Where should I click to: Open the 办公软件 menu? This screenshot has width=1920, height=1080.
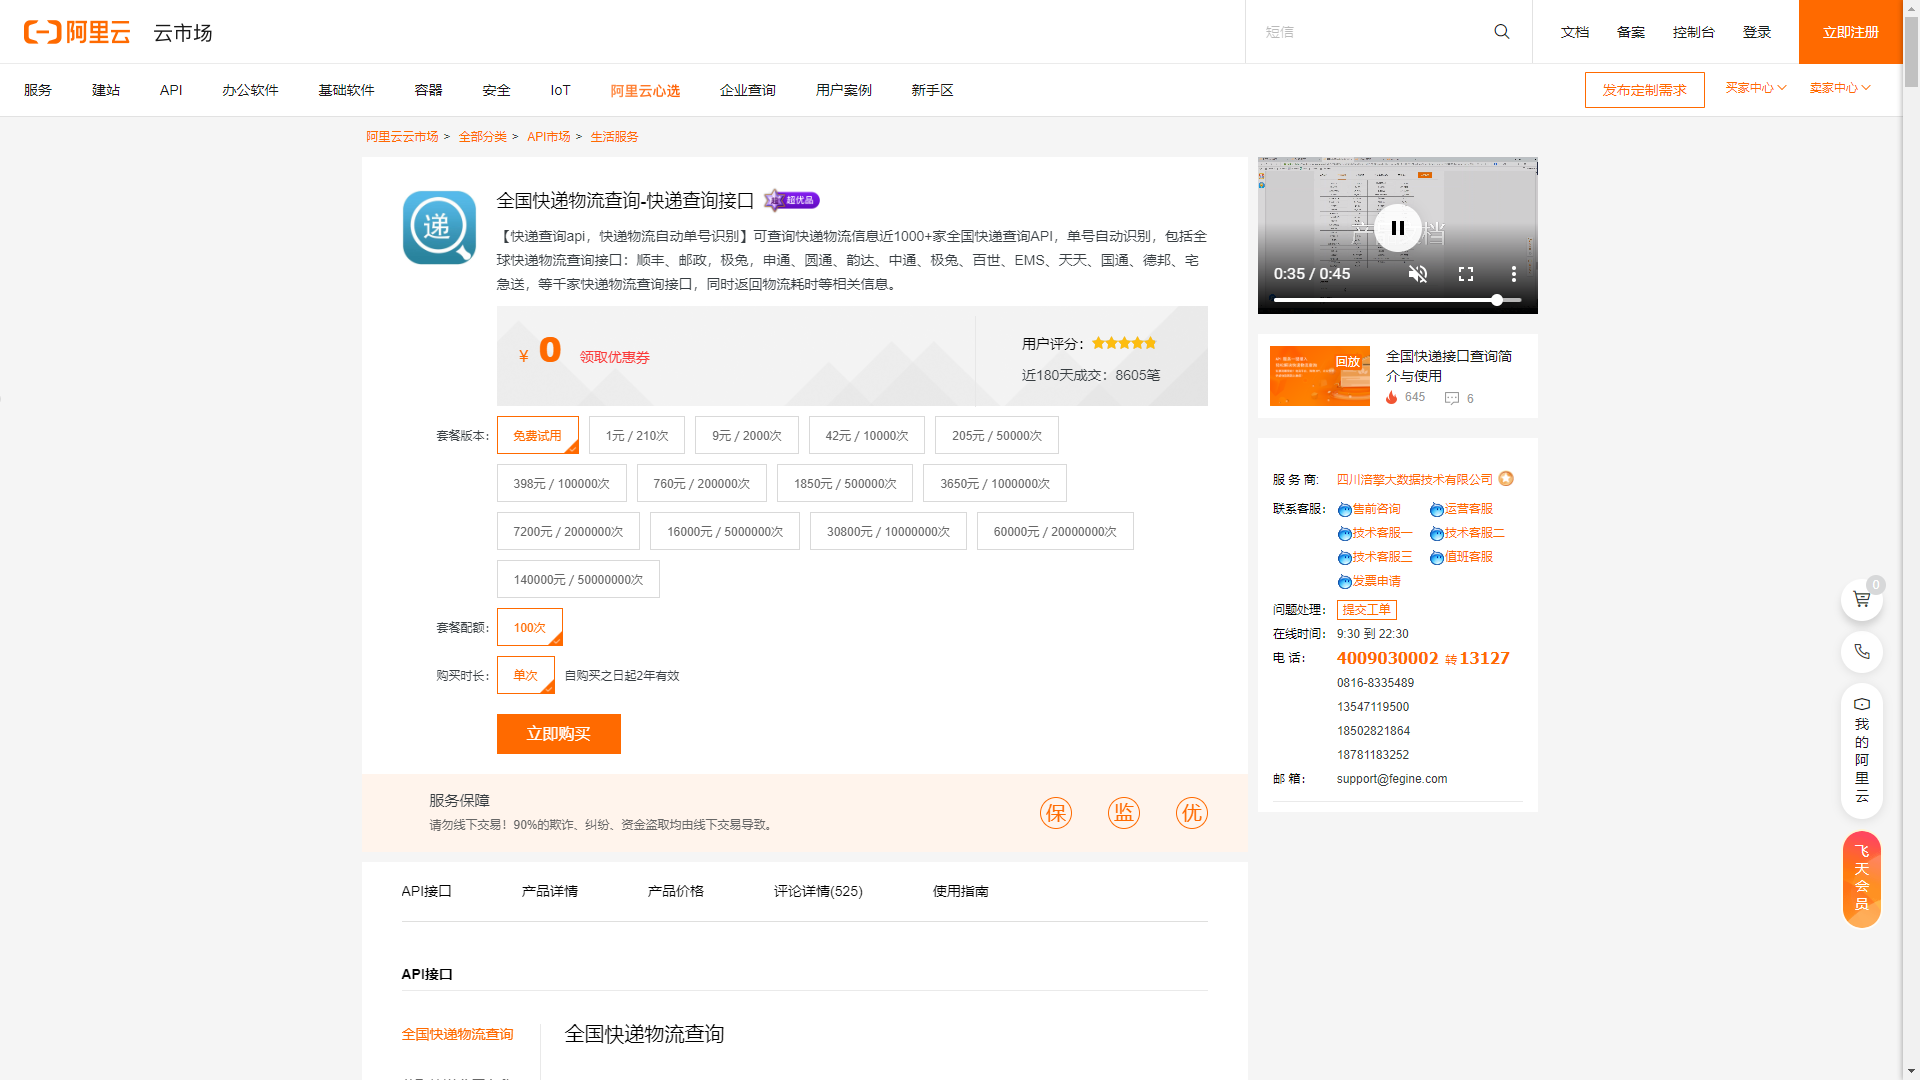tap(250, 90)
